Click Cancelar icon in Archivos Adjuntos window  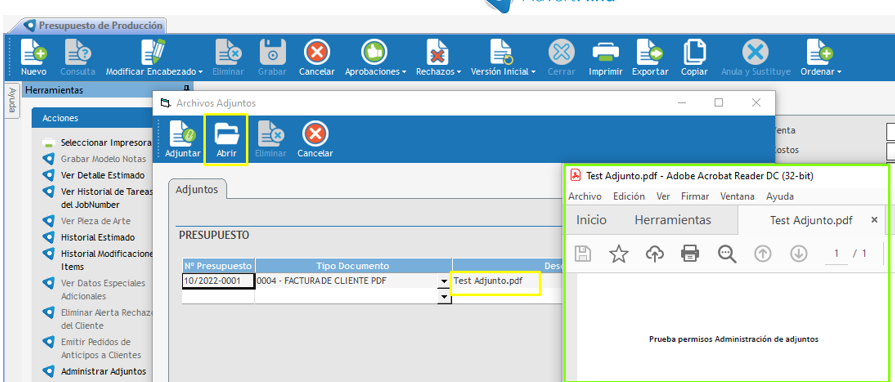click(x=315, y=135)
